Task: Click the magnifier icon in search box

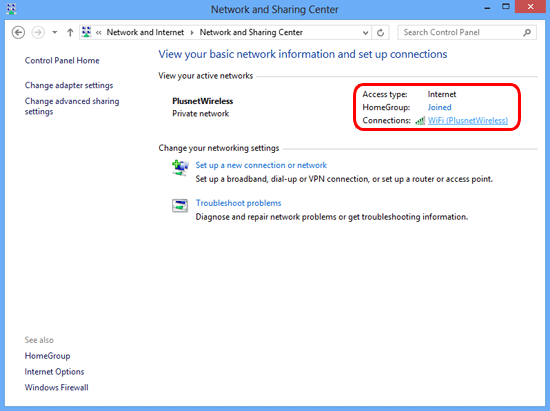Action: (526, 33)
